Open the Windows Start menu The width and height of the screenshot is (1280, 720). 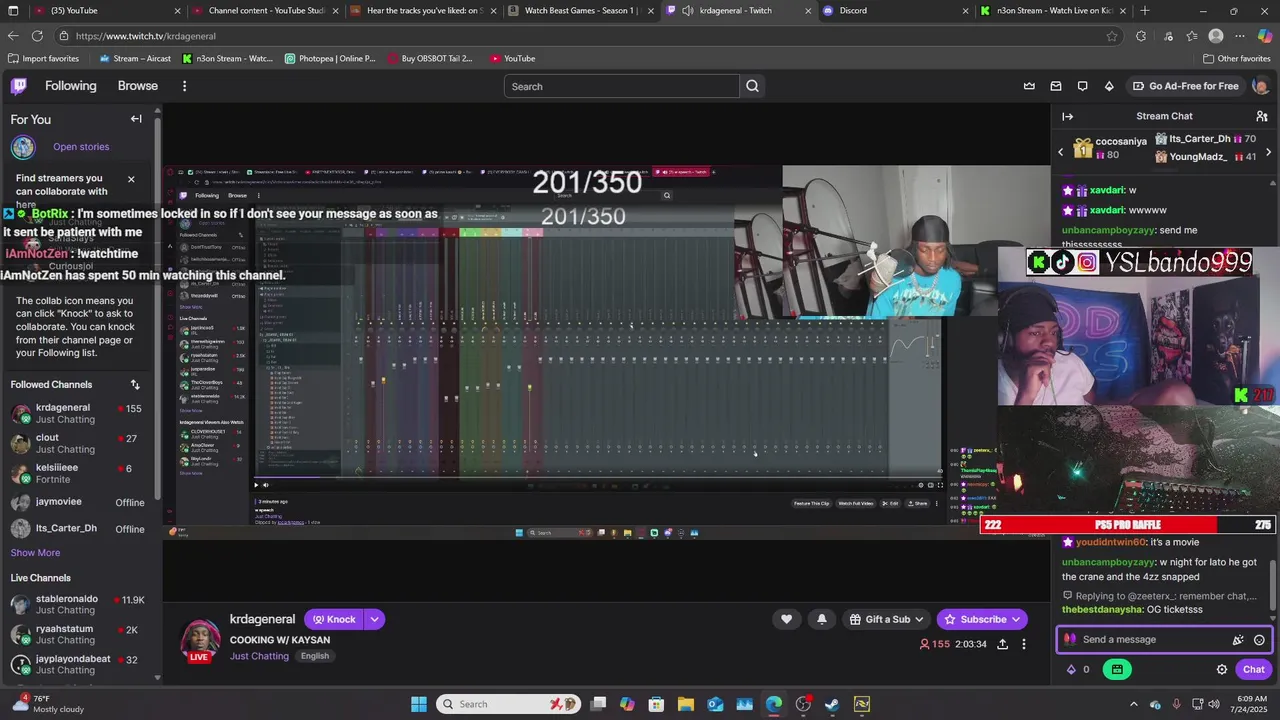pos(418,704)
